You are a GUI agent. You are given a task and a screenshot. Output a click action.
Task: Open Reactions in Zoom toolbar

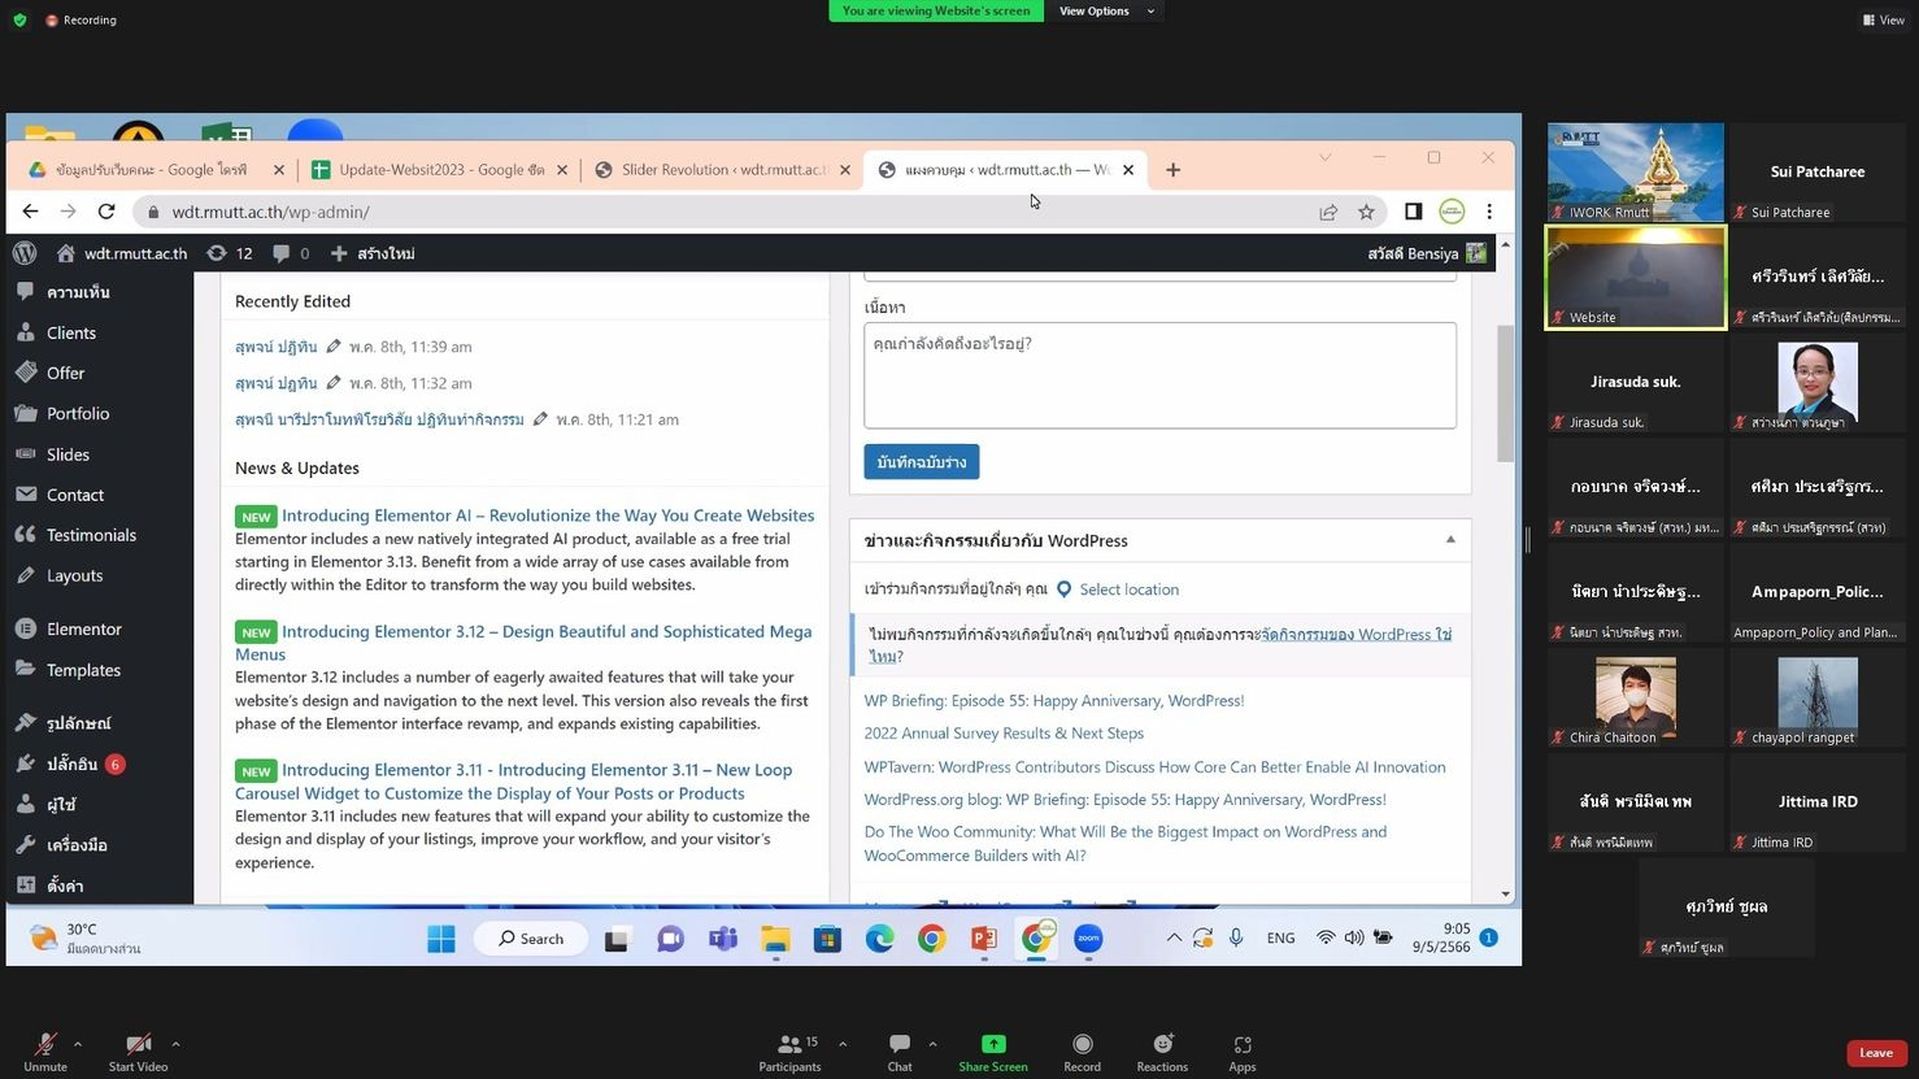1162,1052
